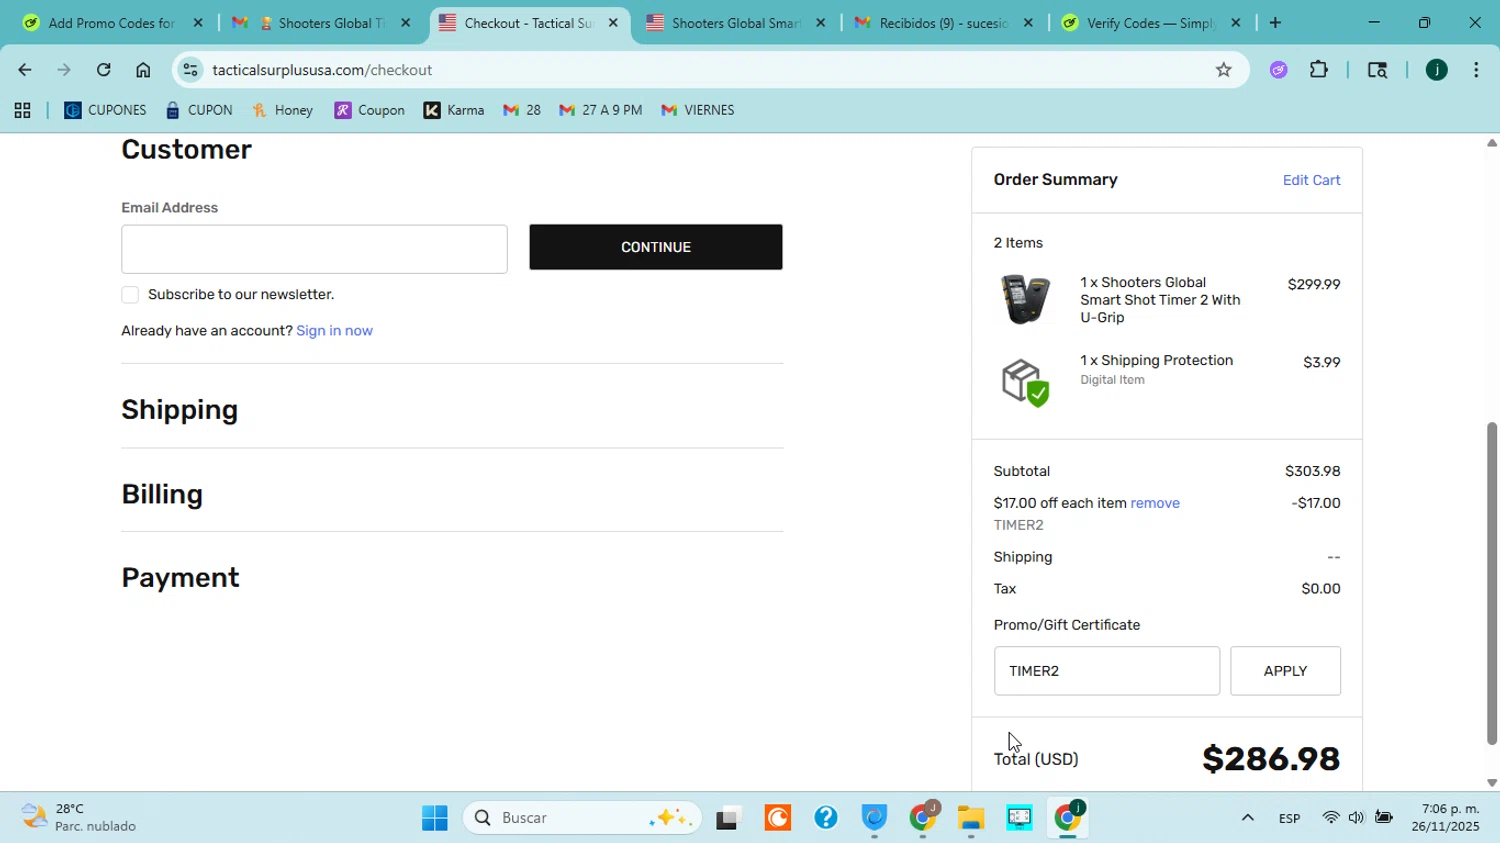
Task: Open the 28 Gmail bookmark
Action: (x=522, y=111)
